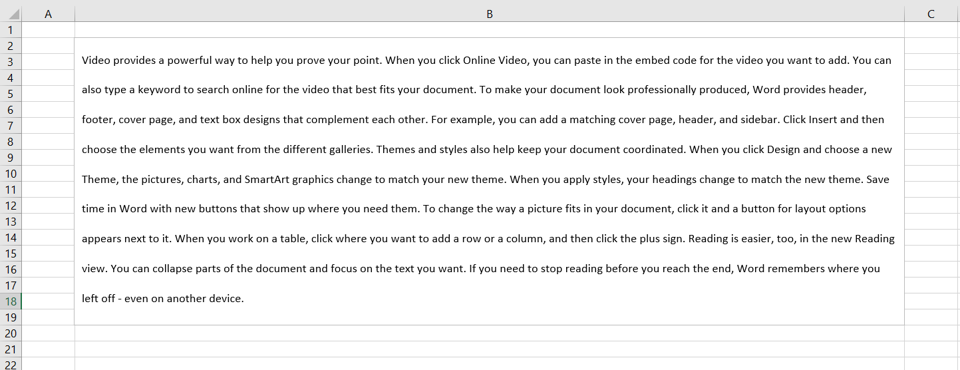
Task: Click text 'left off - even on another device.'
Action: click(163, 299)
